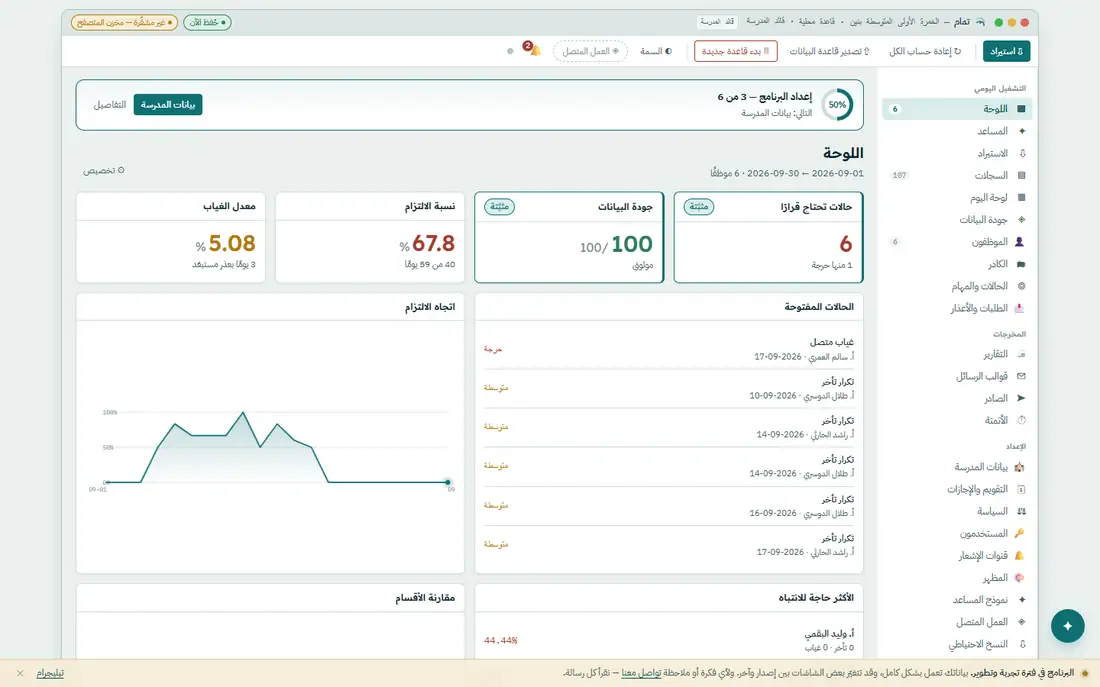
Task: Click بيانات المدرسة setup button in banner
Action: 168,105
